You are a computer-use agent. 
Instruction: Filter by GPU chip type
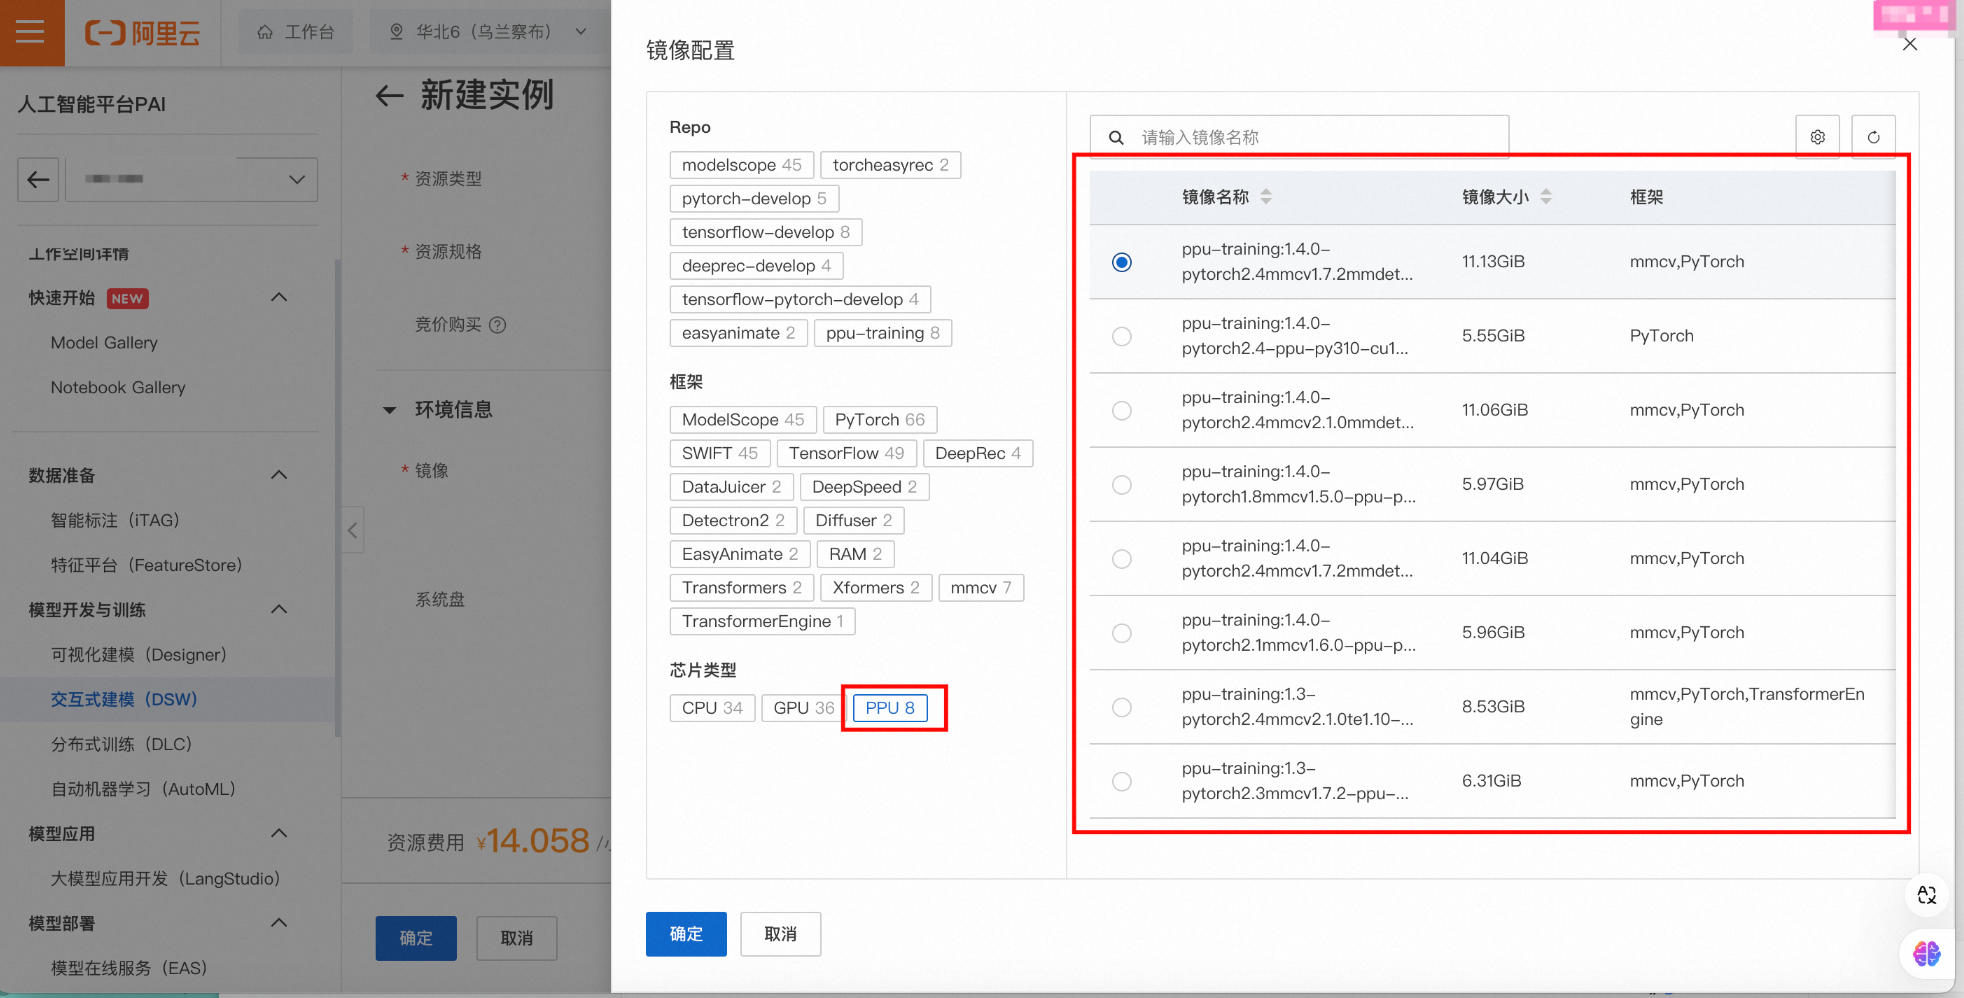803,708
